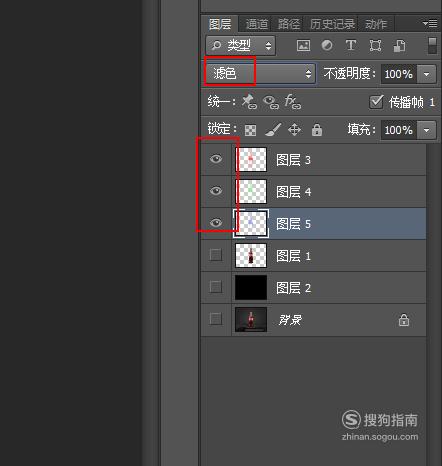Uncheck the 传播帧 1 checkbox
442x466 pixels.
(376, 102)
